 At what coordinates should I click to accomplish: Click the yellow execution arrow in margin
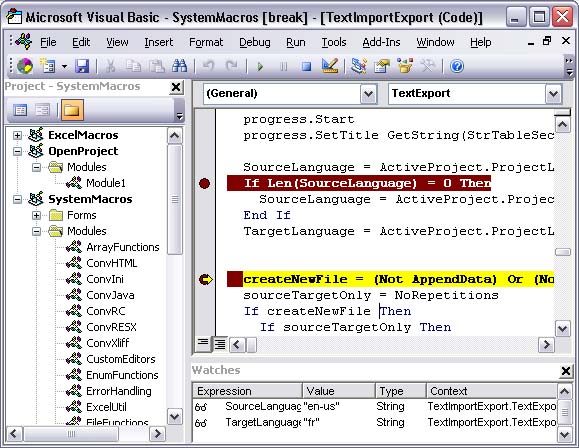(x=206, y=280)
